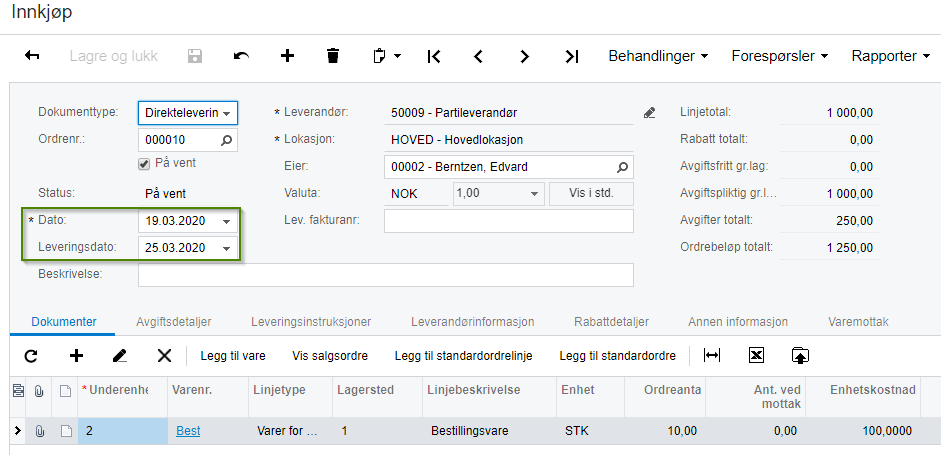Click the Delete trash icon
The width and height of the screenshot is (941, 455).
click(x=333, y=56)
